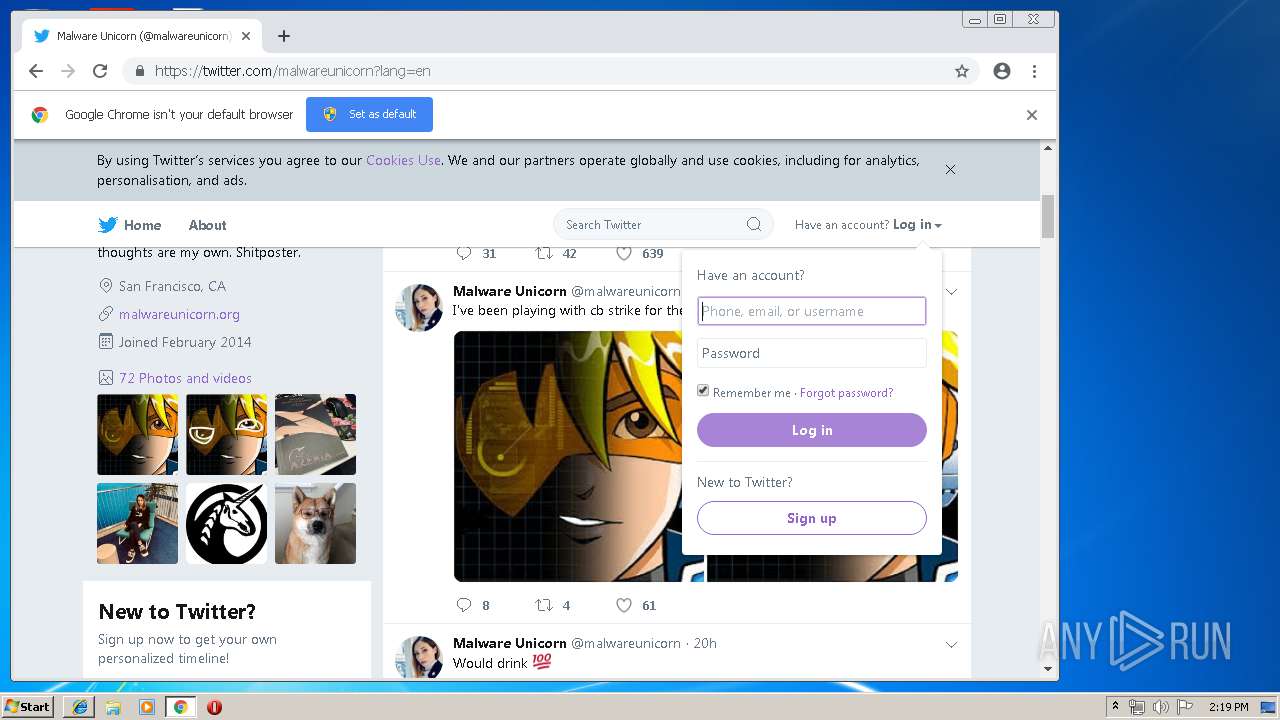Click Forgot password? link

846,393
